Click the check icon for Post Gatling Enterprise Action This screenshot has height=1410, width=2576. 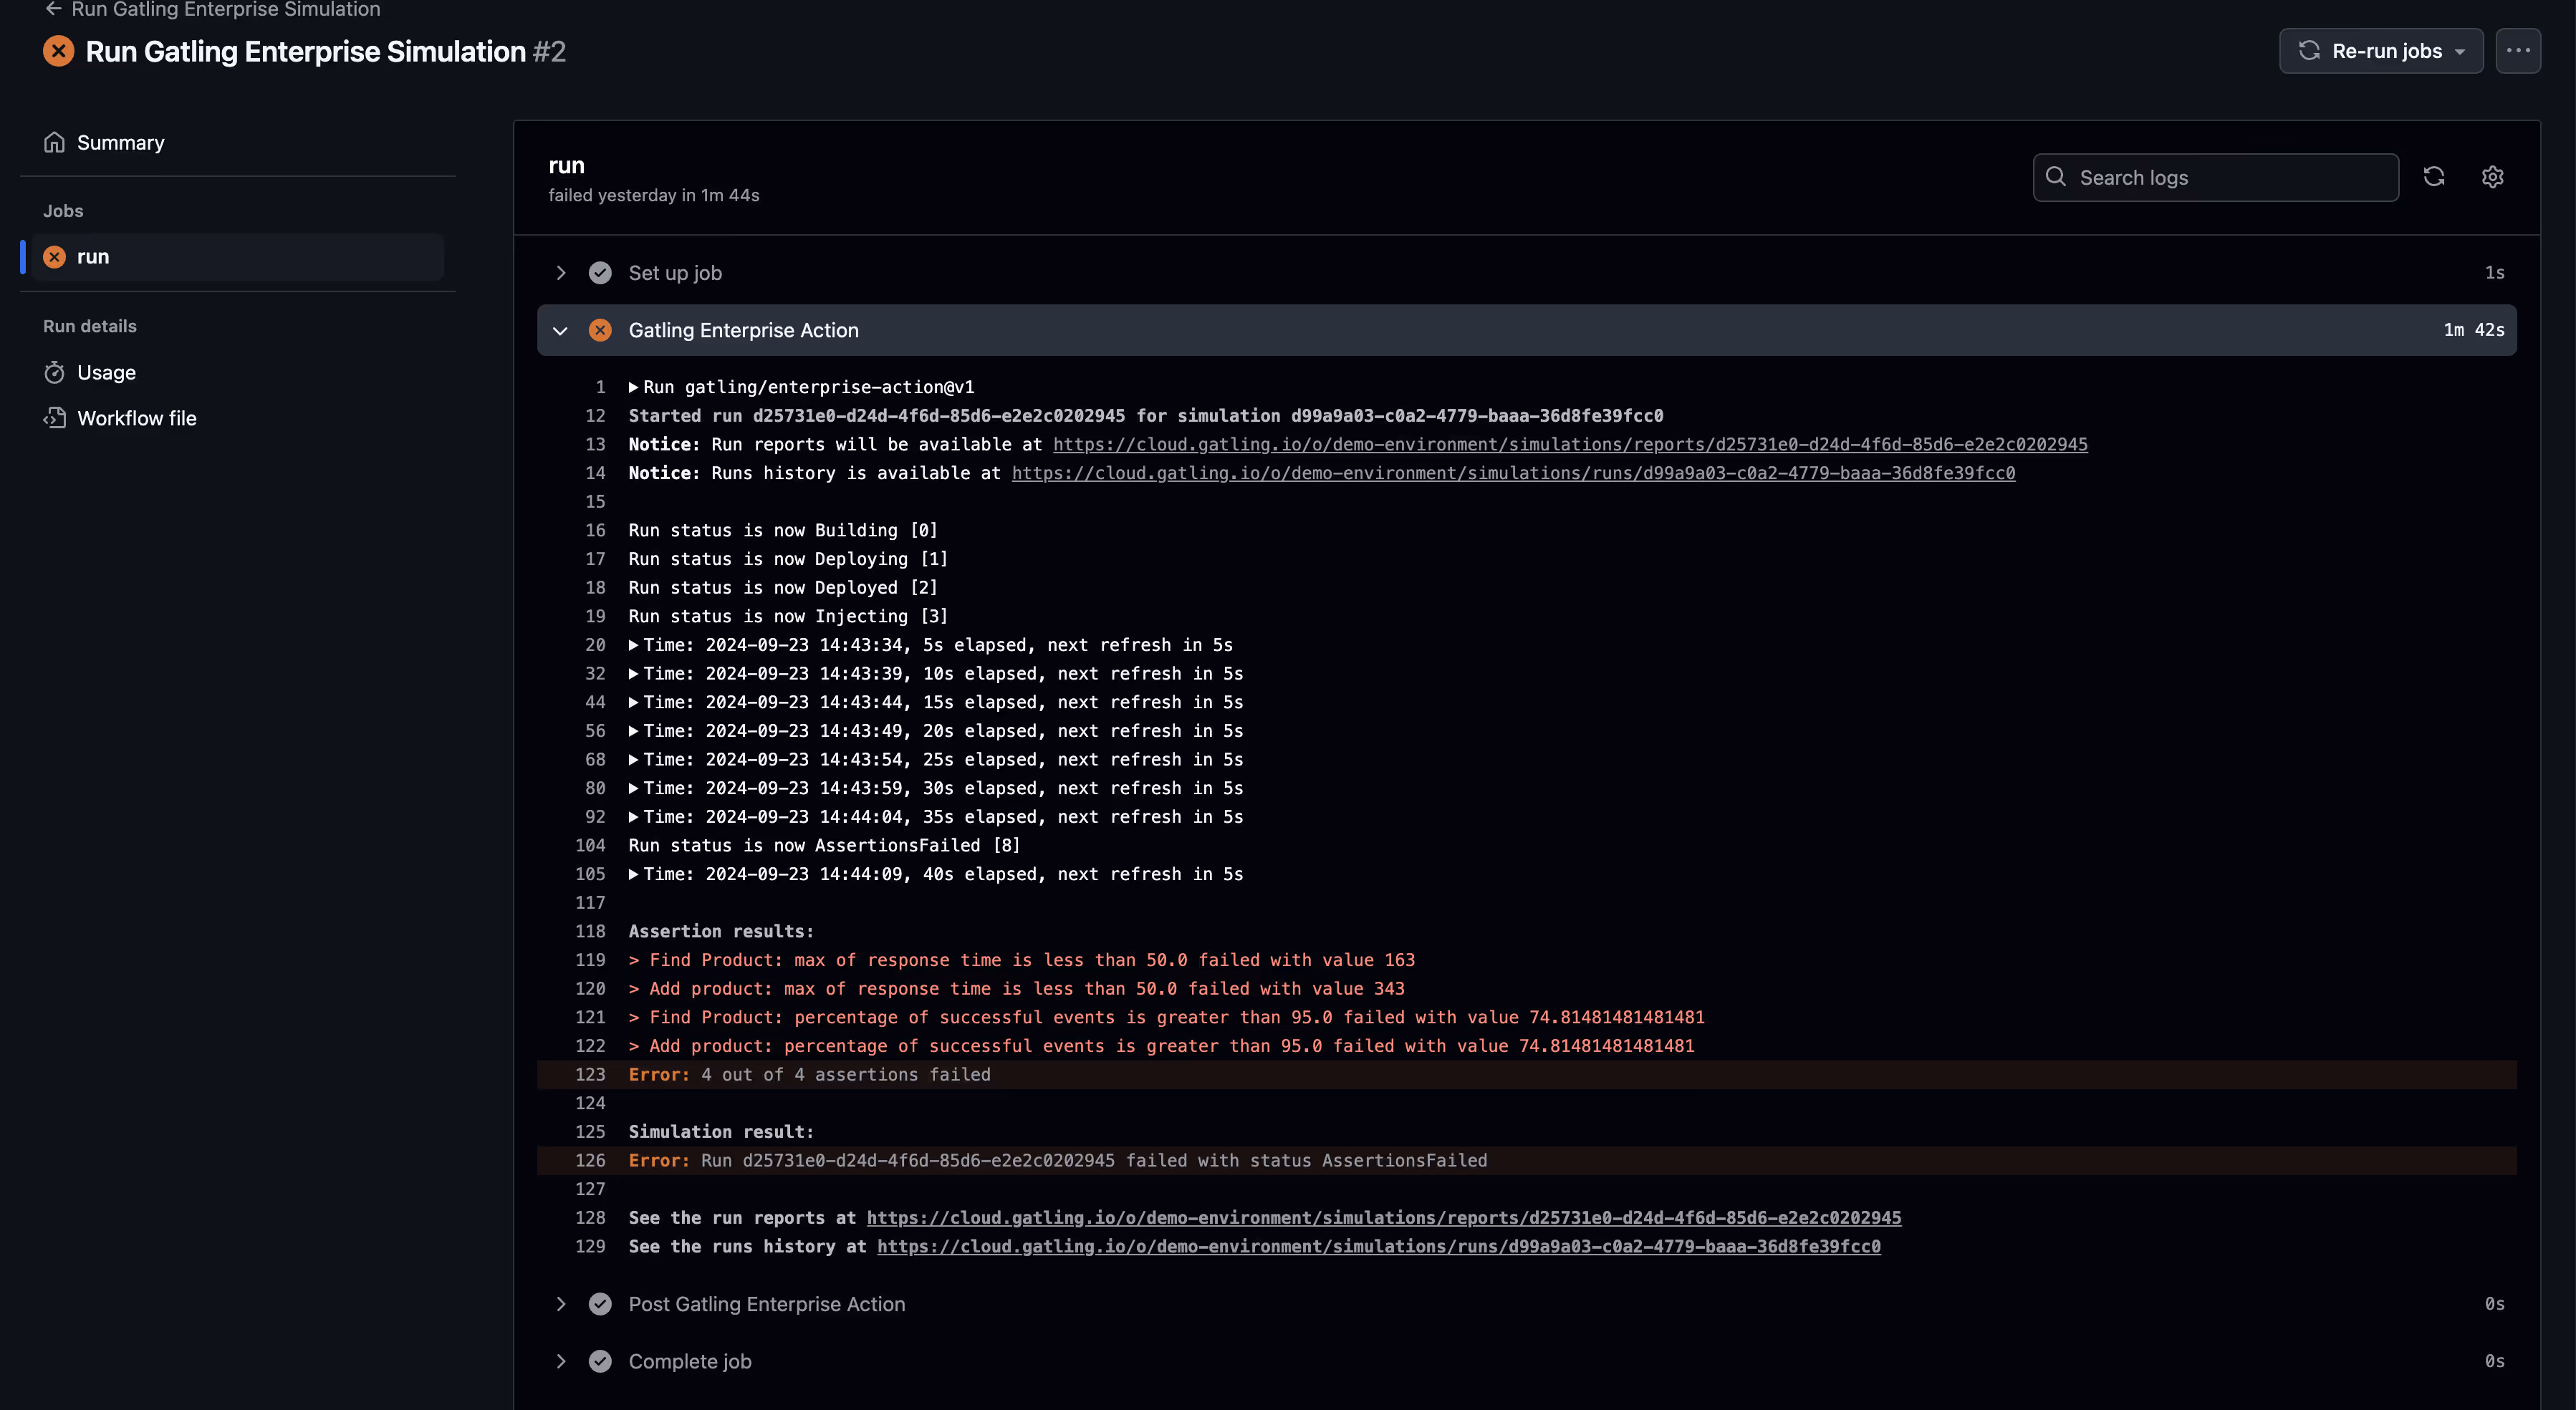click(x=600, y=1304)
